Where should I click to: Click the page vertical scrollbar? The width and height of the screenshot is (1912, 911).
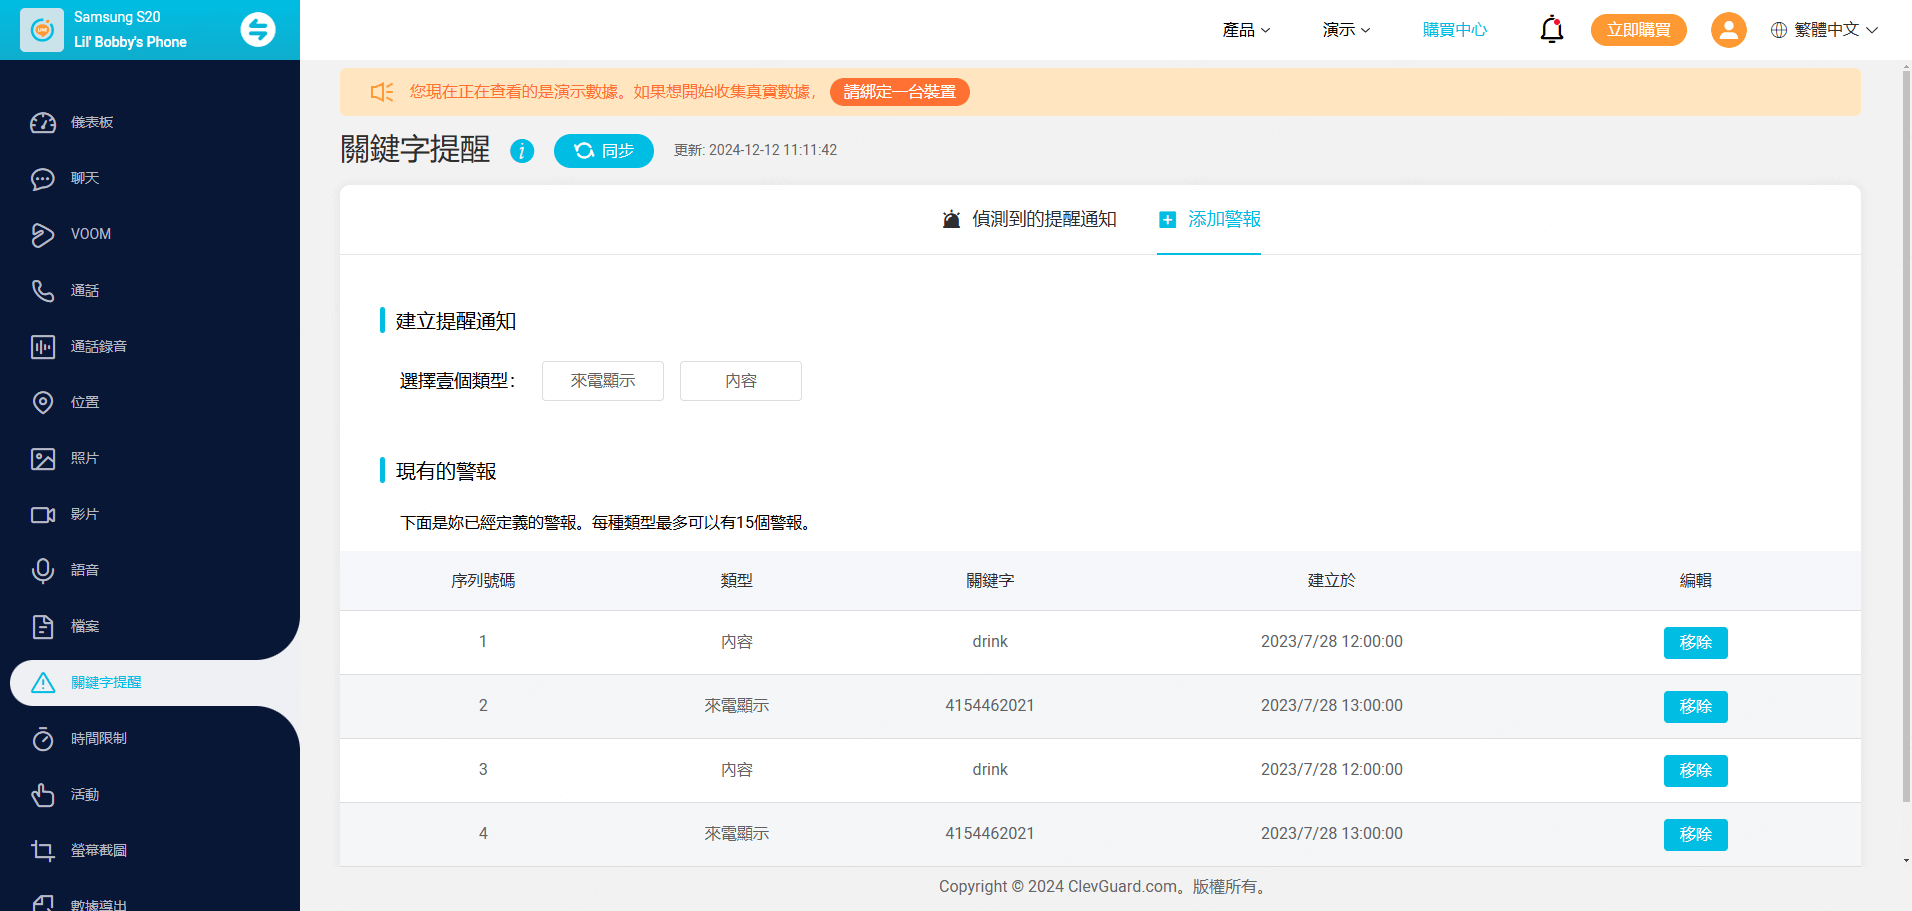1906,435
